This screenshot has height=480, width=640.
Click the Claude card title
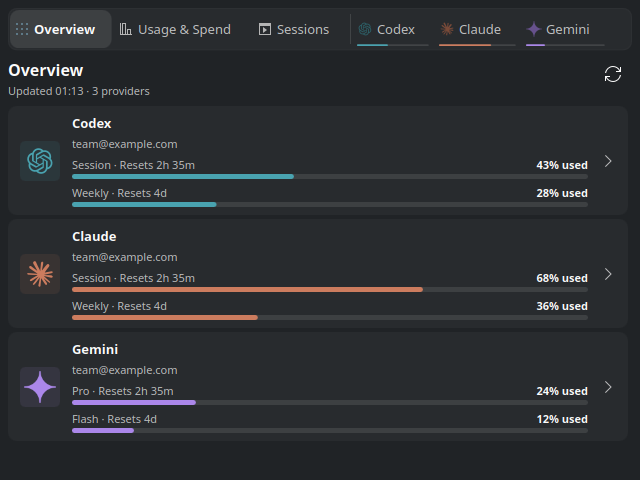pyautogui.click(x=94, y=237)
